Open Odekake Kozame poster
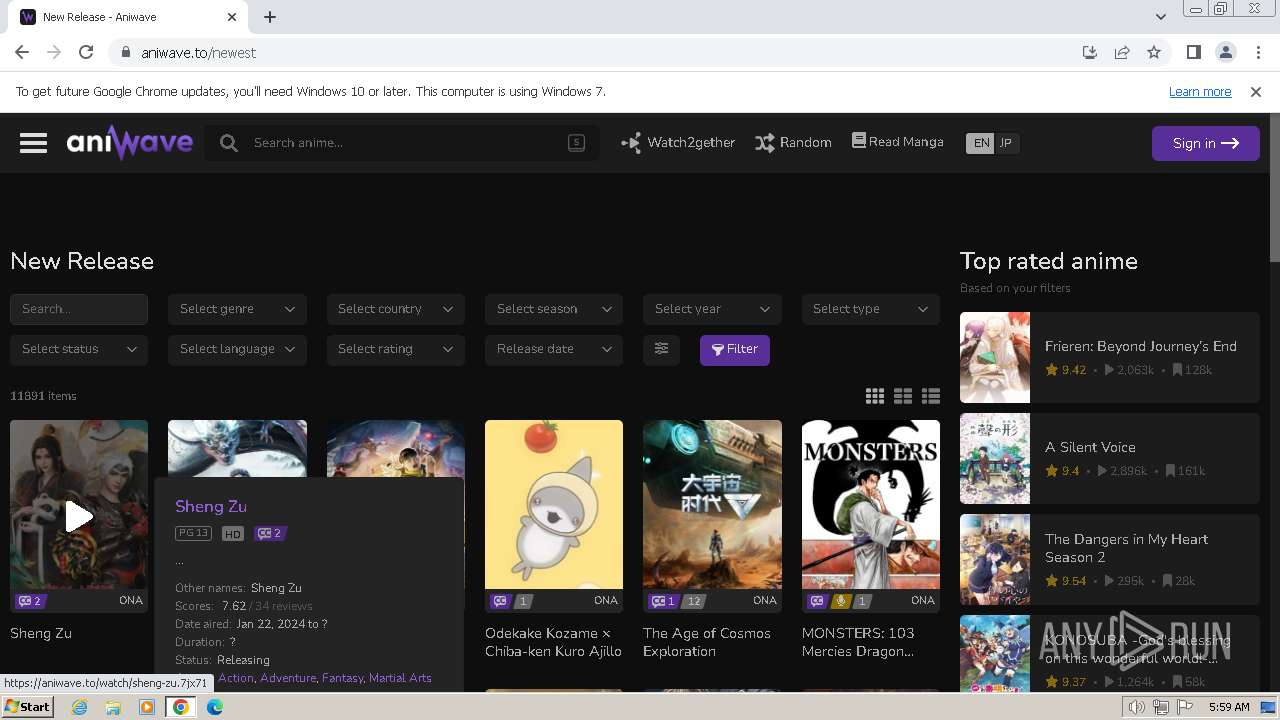This screenshot has width=1280, height=720. tap(554, 516)
